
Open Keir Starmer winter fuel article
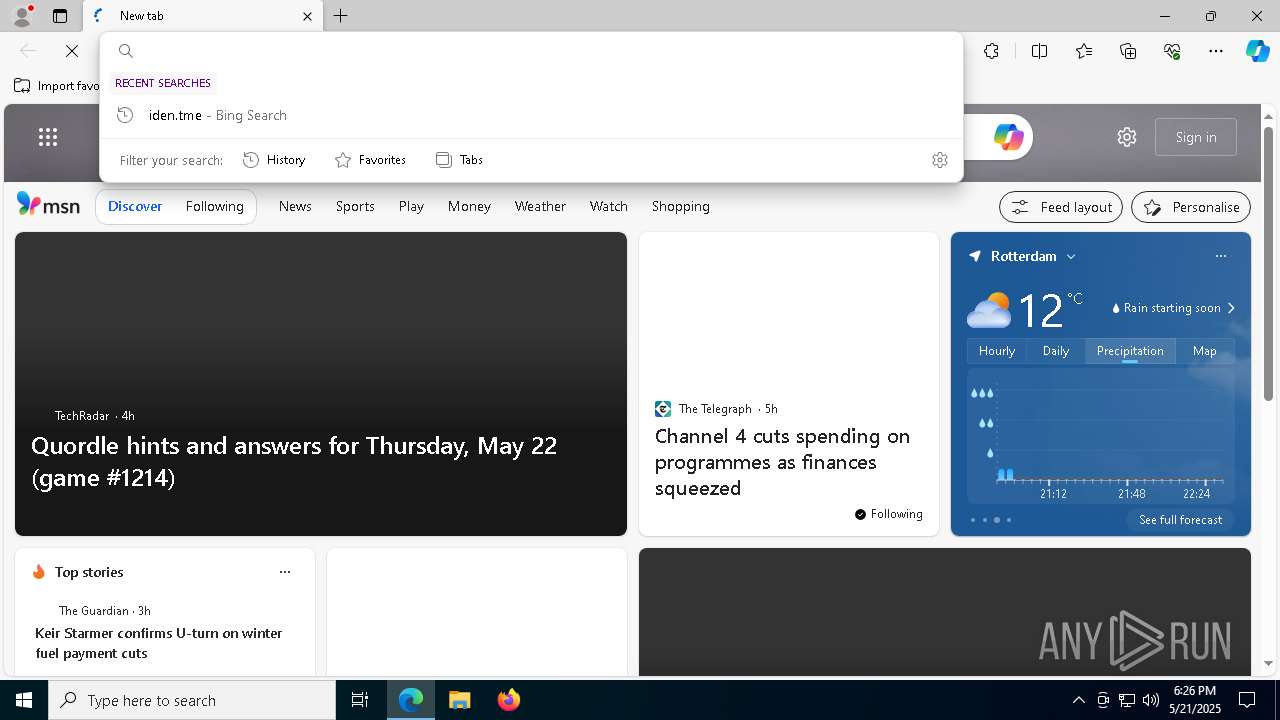pos(159,643)
